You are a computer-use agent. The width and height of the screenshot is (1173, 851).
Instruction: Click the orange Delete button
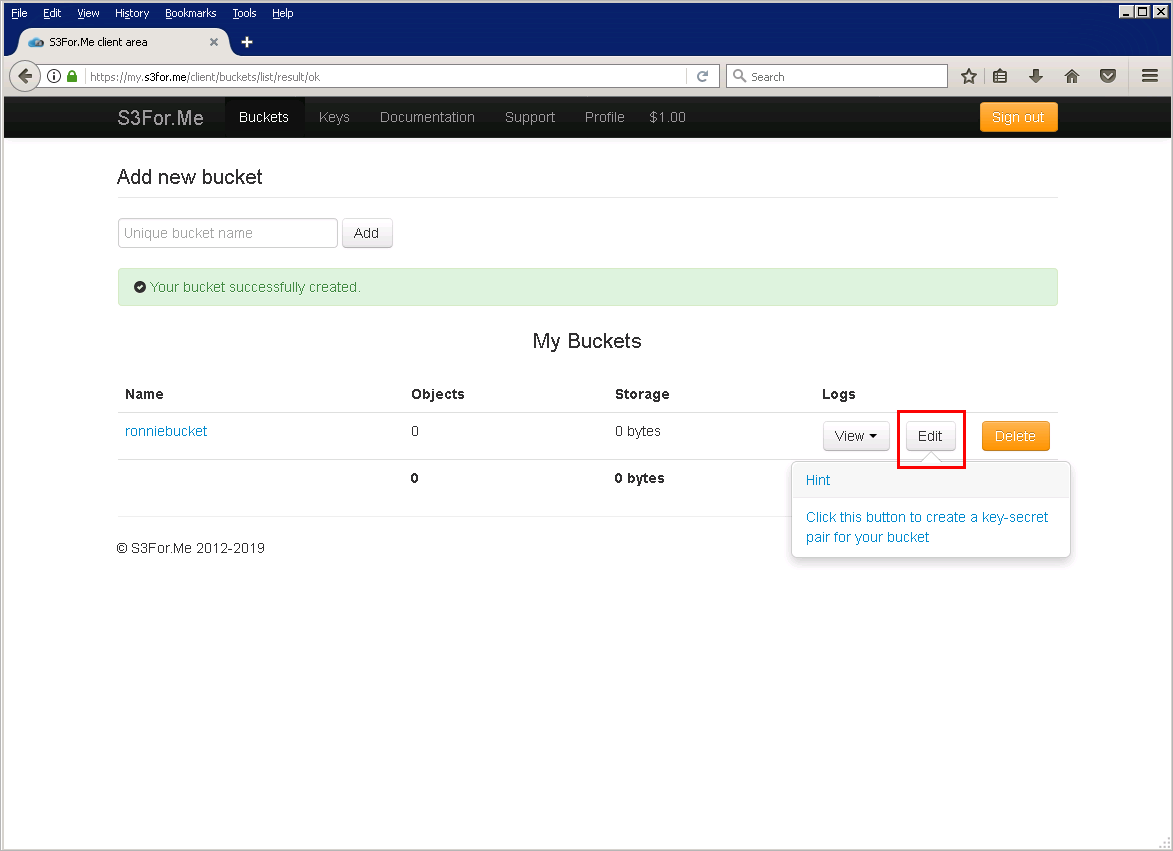(1015, 436)
